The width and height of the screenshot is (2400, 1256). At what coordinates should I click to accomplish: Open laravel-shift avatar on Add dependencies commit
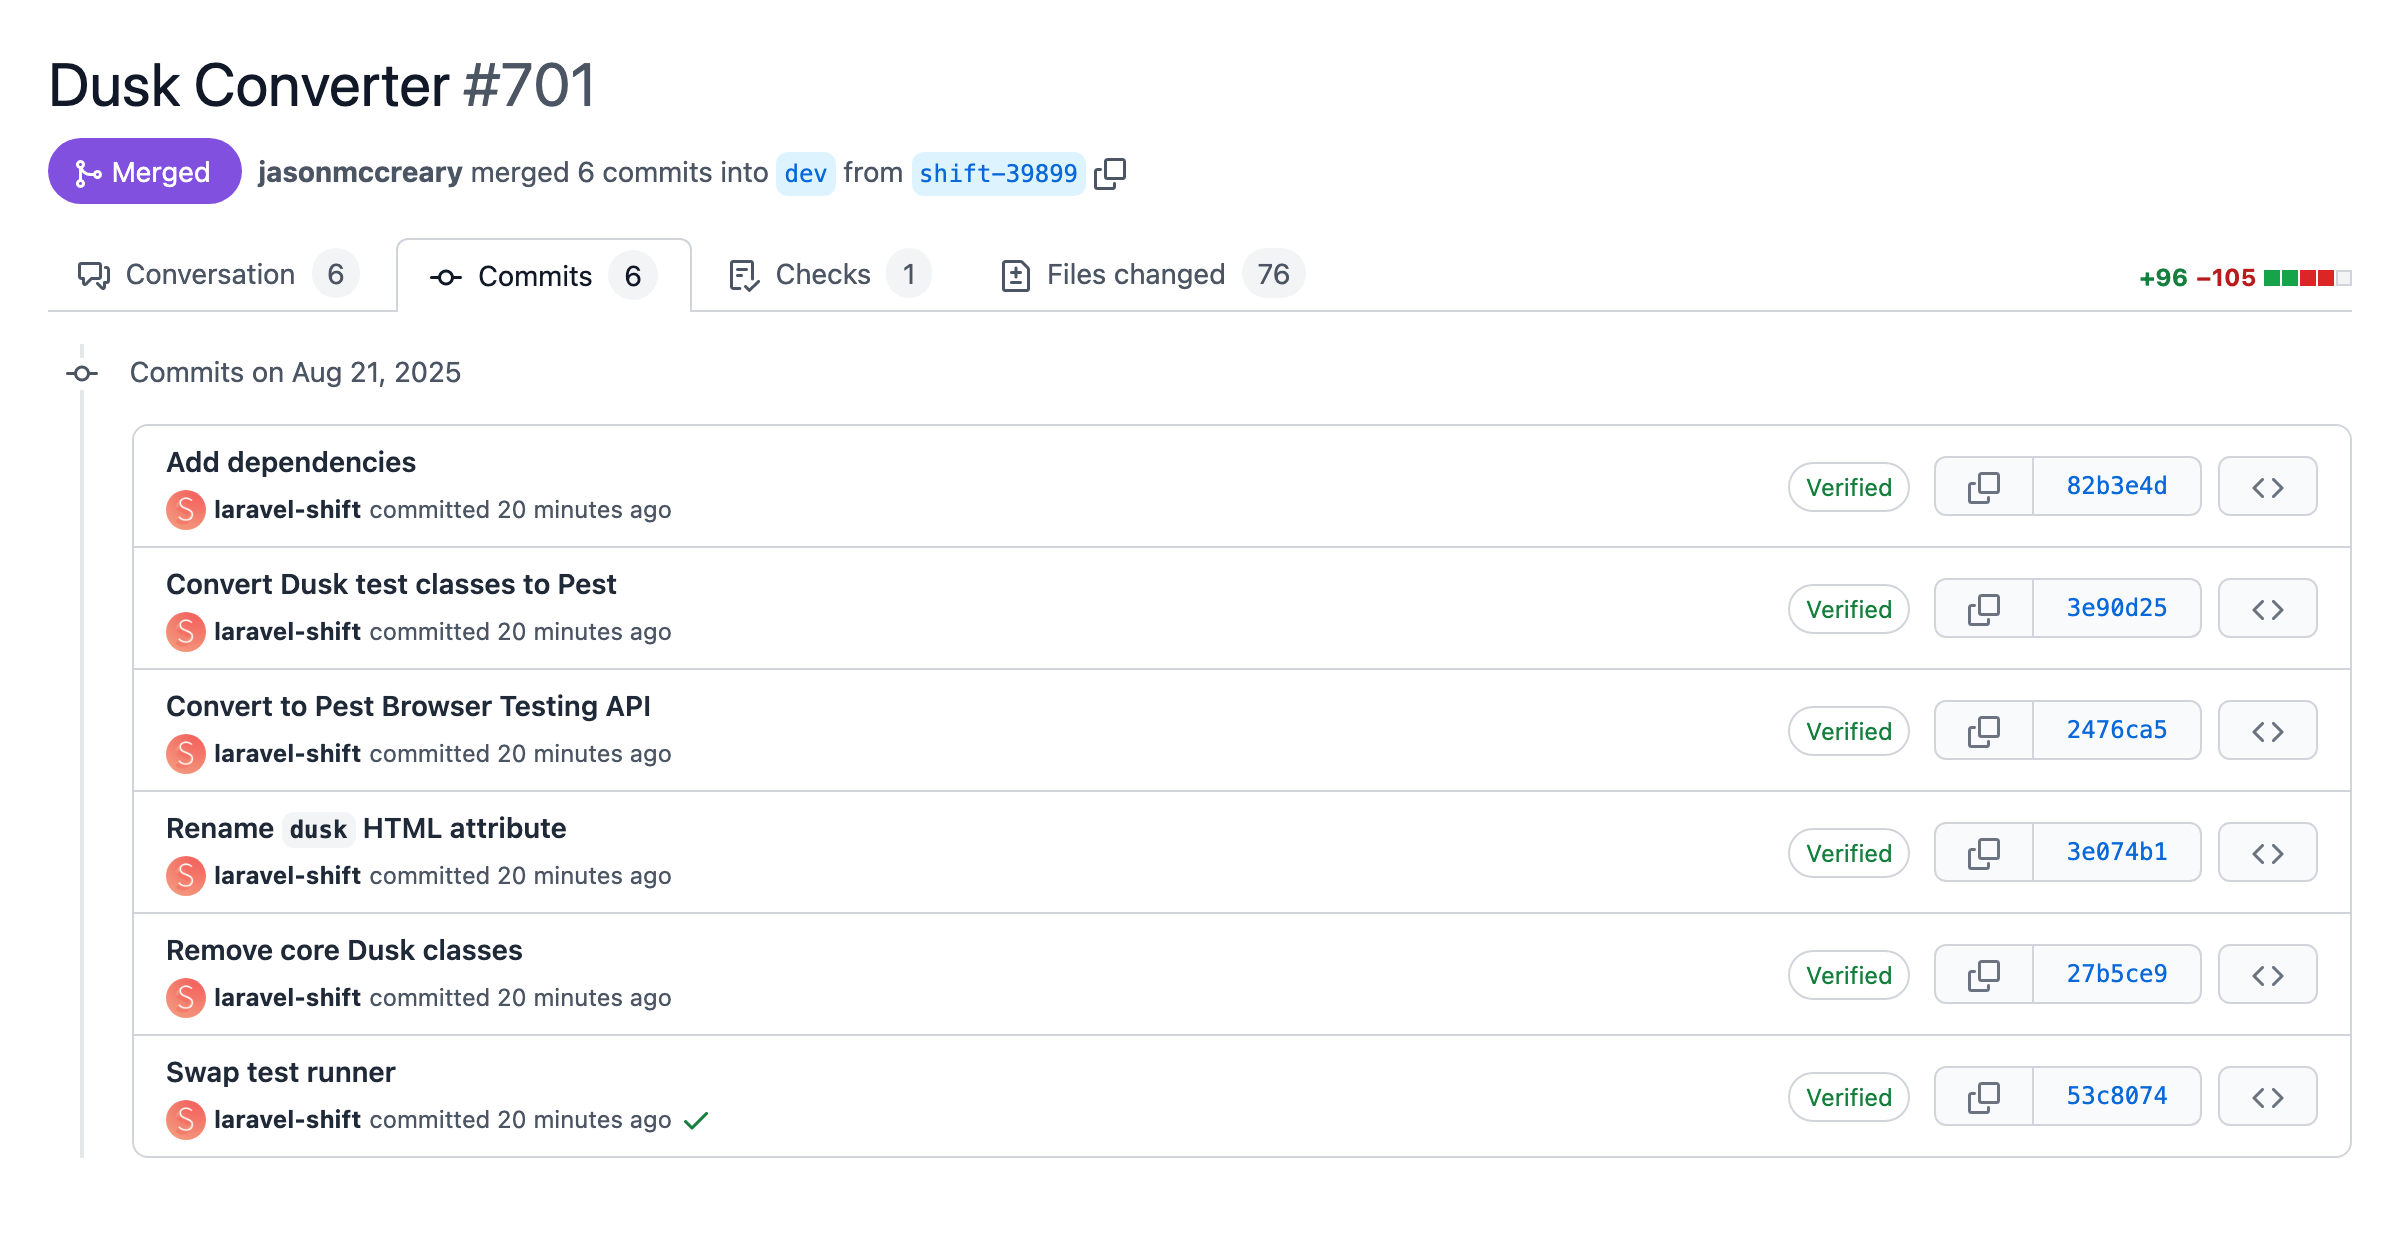[x=186, y=510]
